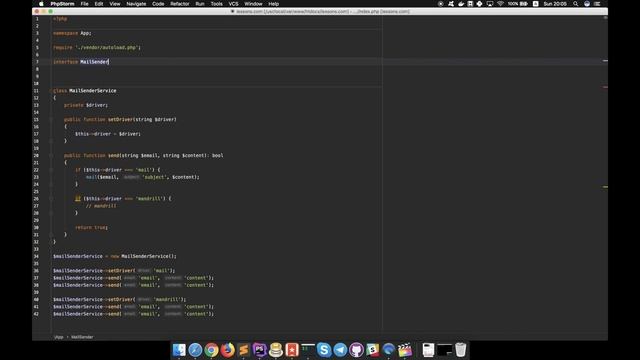The width and height of the screenshot is (640, 360).
Task: Open the red bookmark app in dock
Action: point(292,350)
